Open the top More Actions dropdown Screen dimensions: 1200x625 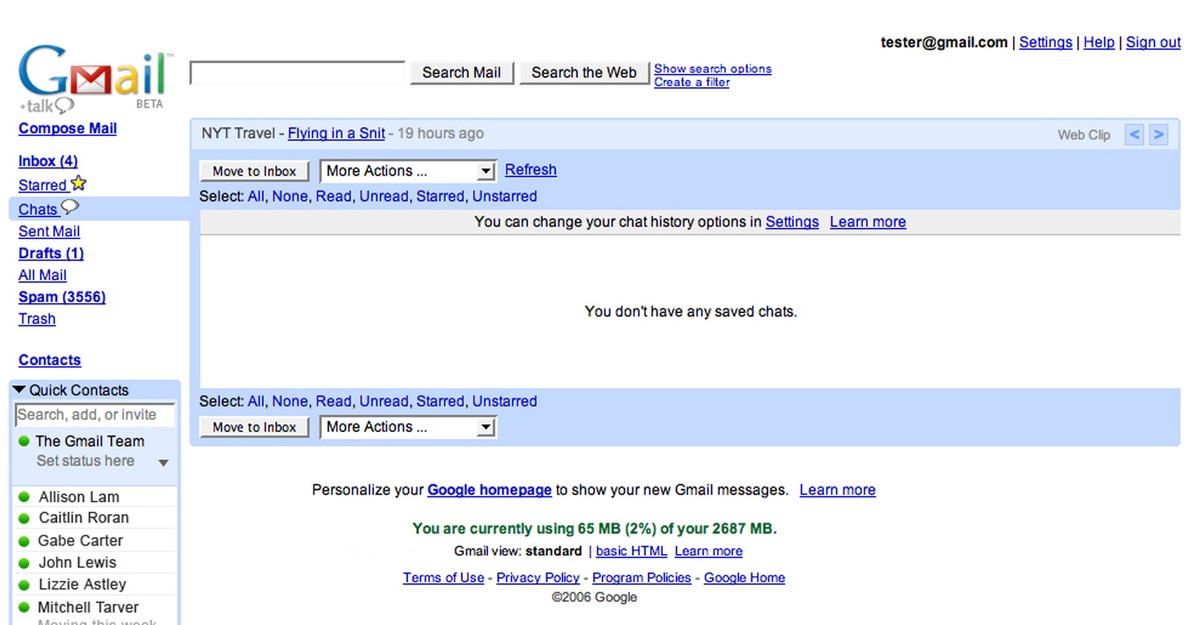[408, 171]
